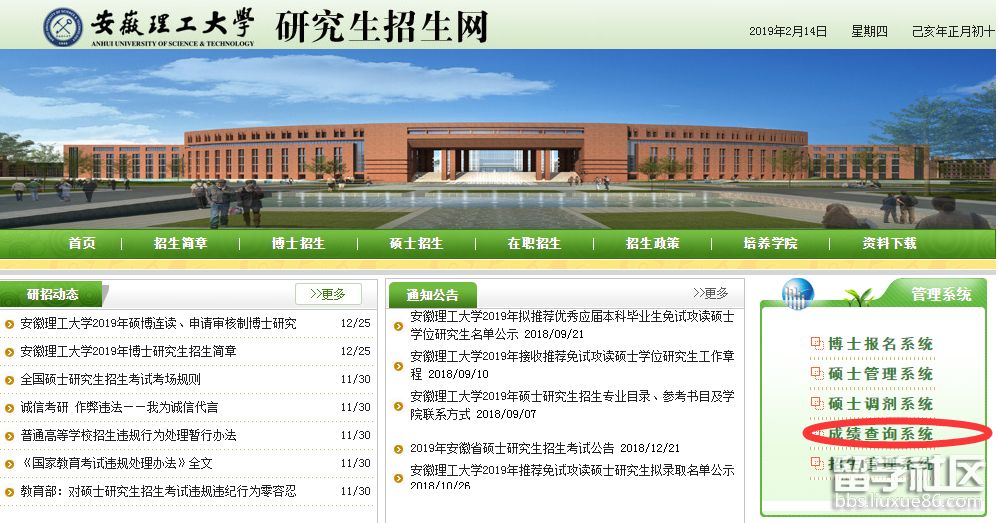Open the 成绩查询系统 link
998x523 pixels.
tap(881, 434)
